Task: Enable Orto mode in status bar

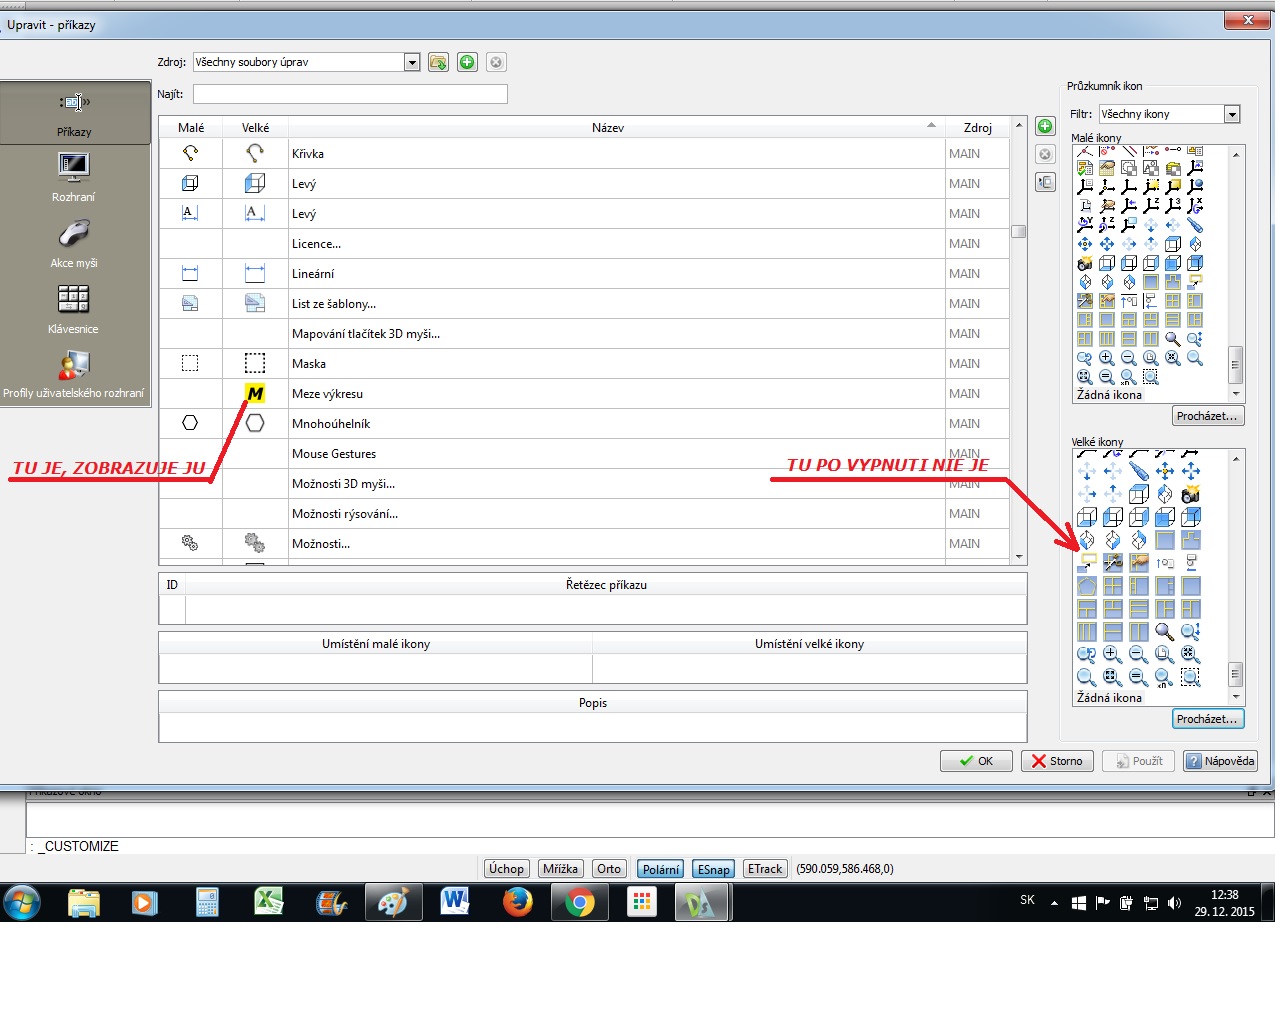Action: tap(609, 869)
